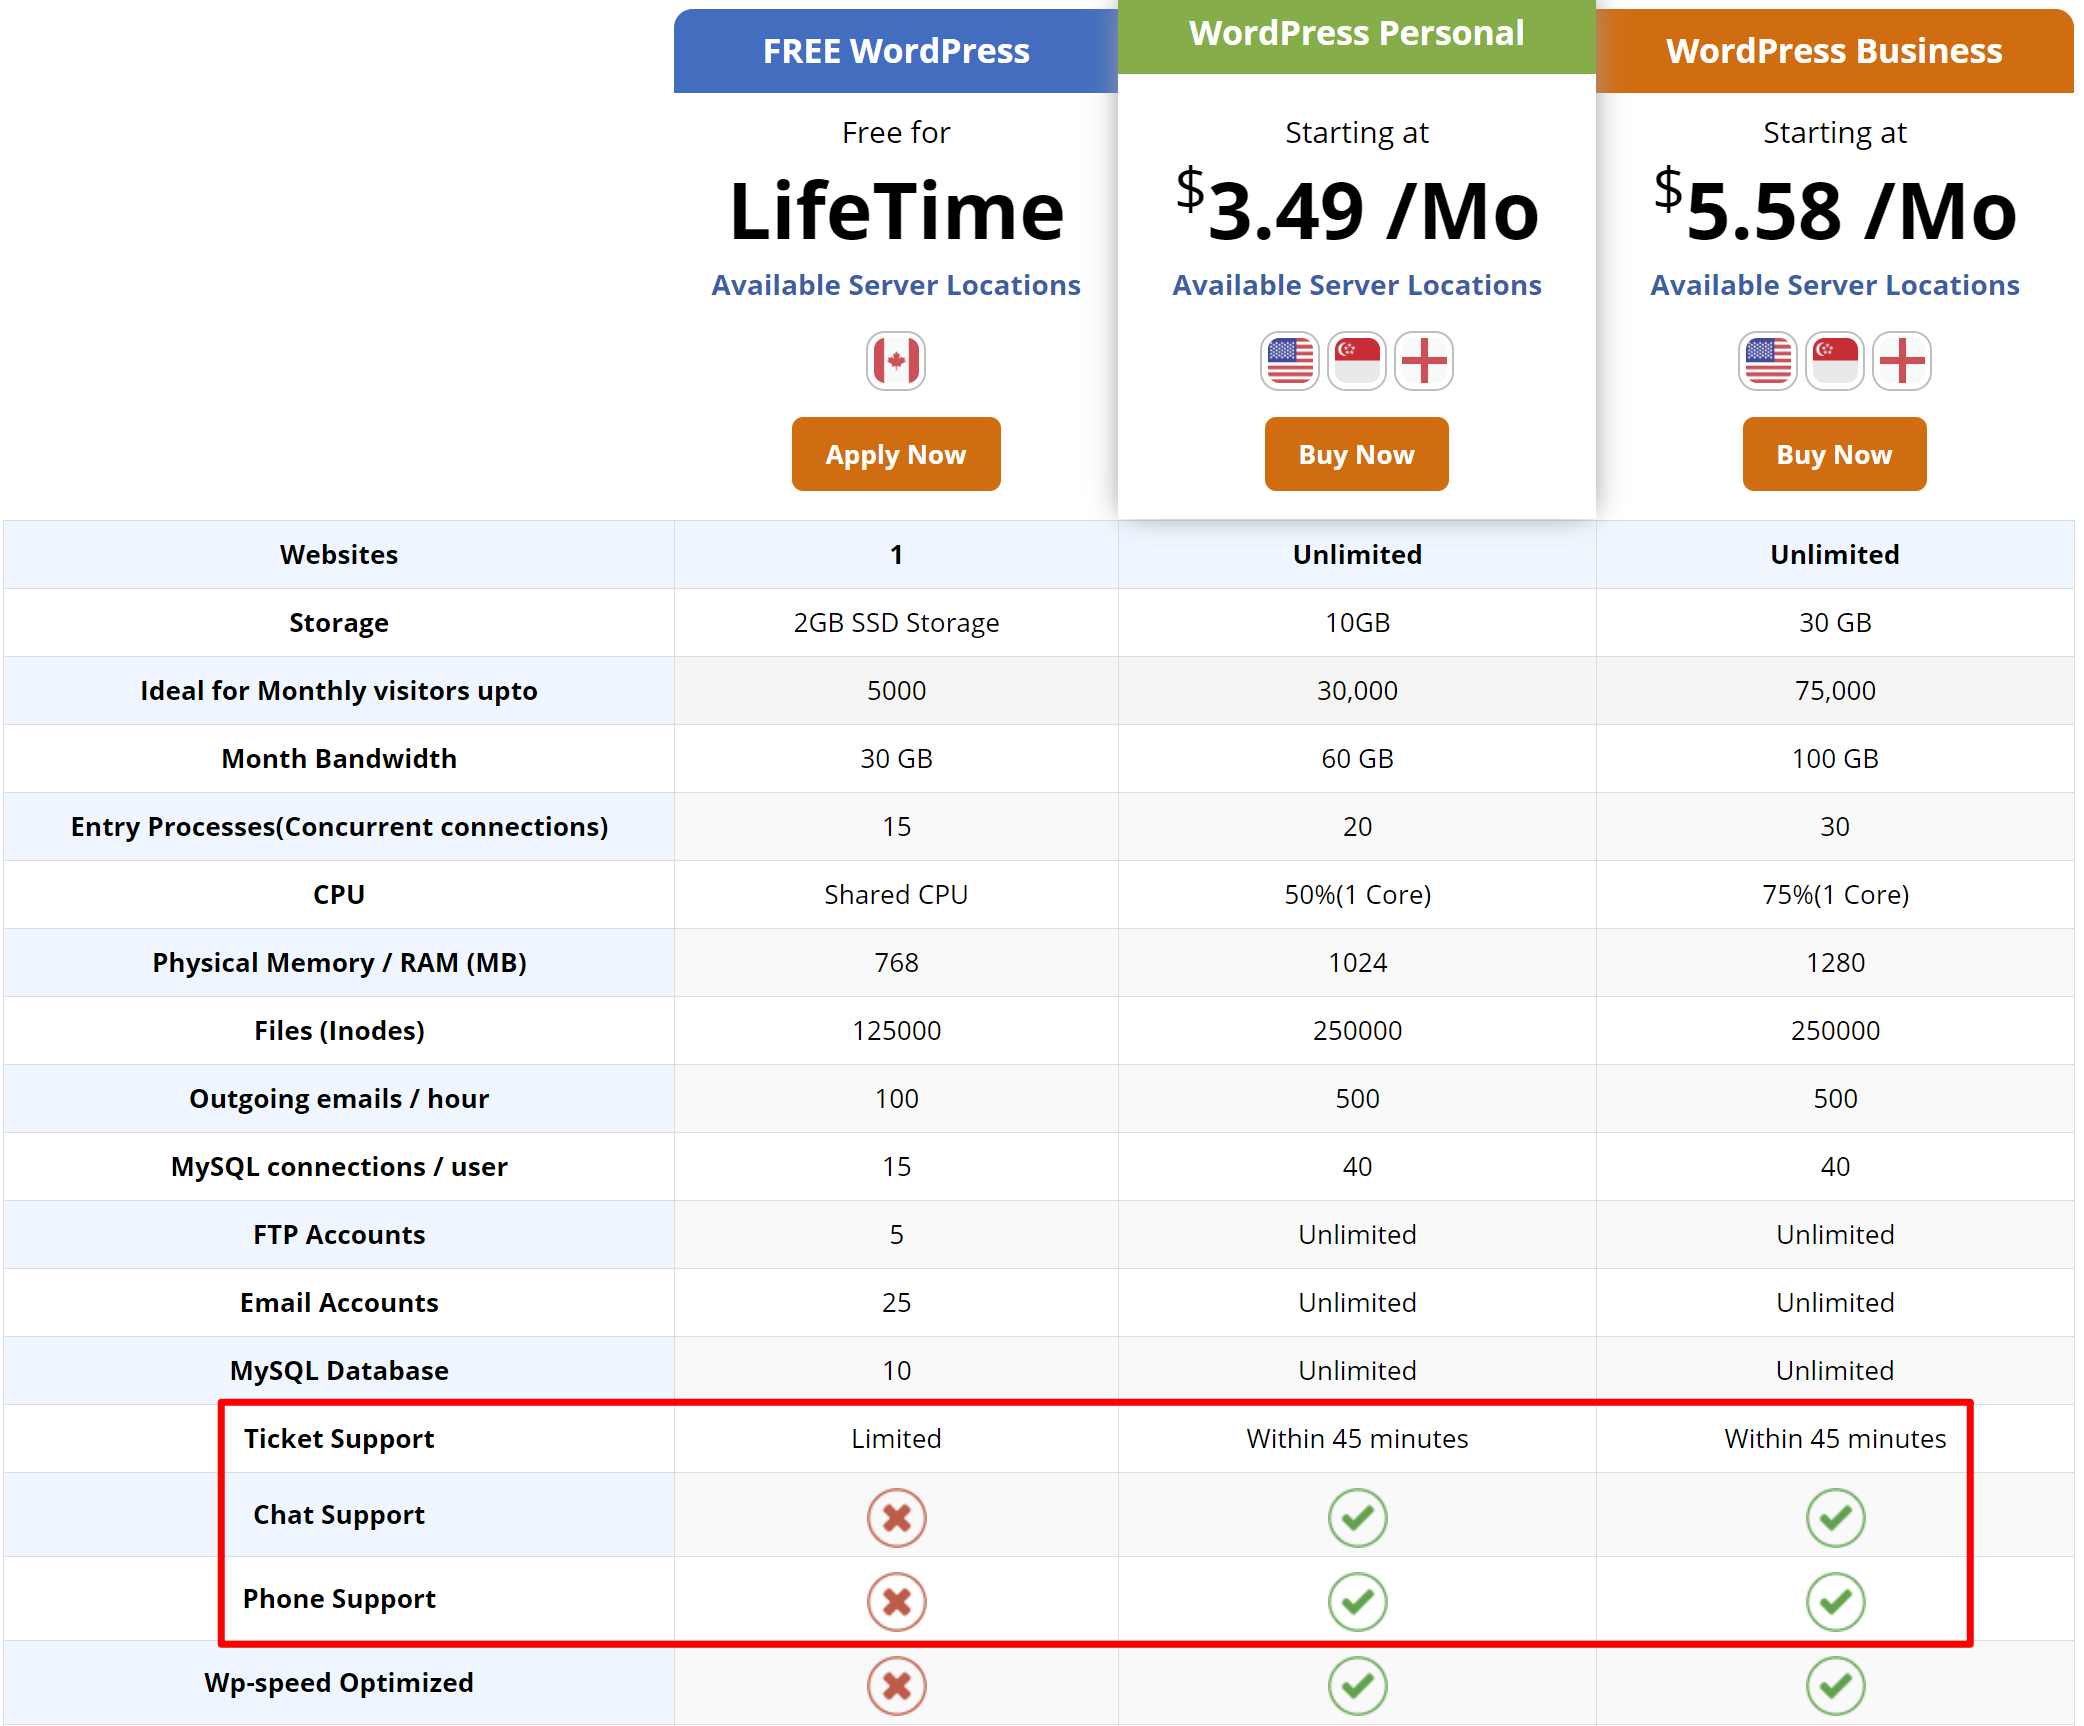
Task: Select the WordPress Business plan header
Action: pyautogui.click(x=1835, y=51)
